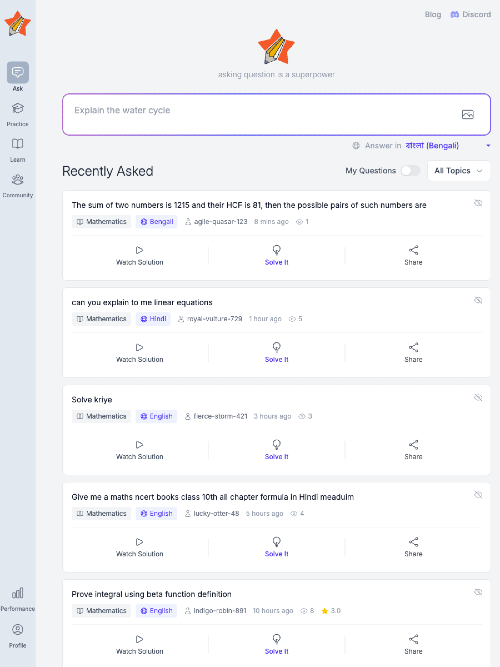Open the Learn section book icon
The image size is (500, 667).
point(17,144)
